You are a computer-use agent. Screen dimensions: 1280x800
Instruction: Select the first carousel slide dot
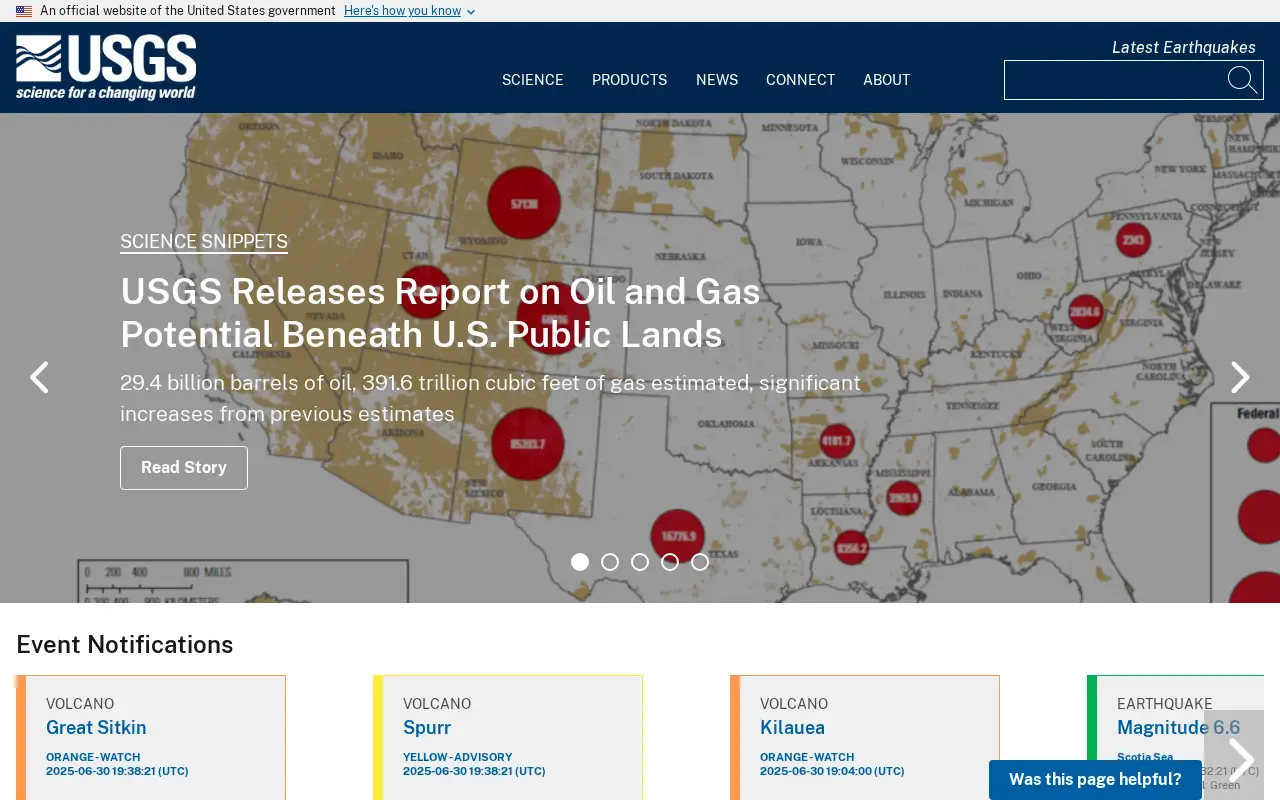click(580, 562)
